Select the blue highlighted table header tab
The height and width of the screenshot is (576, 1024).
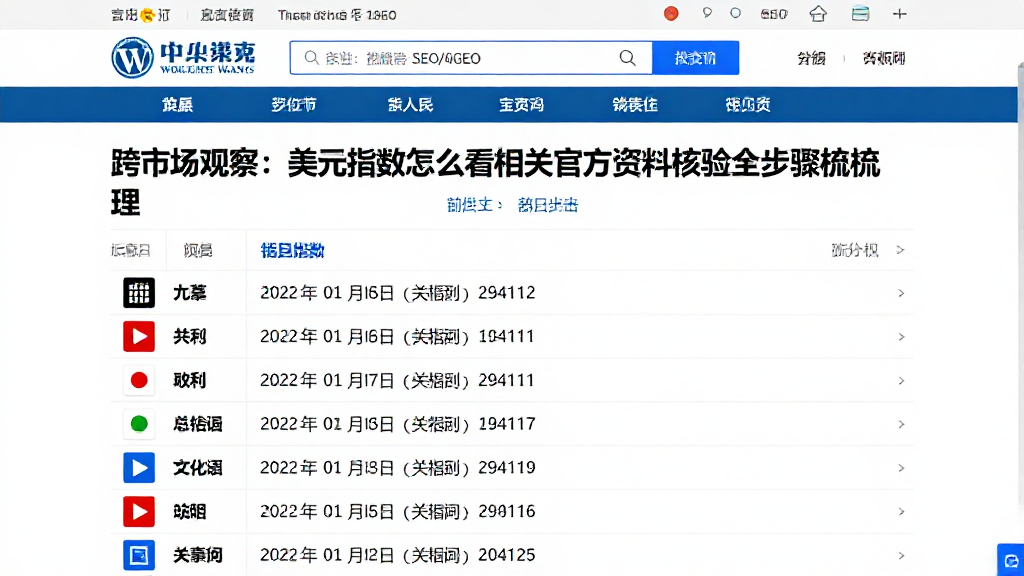pos(293,251)
